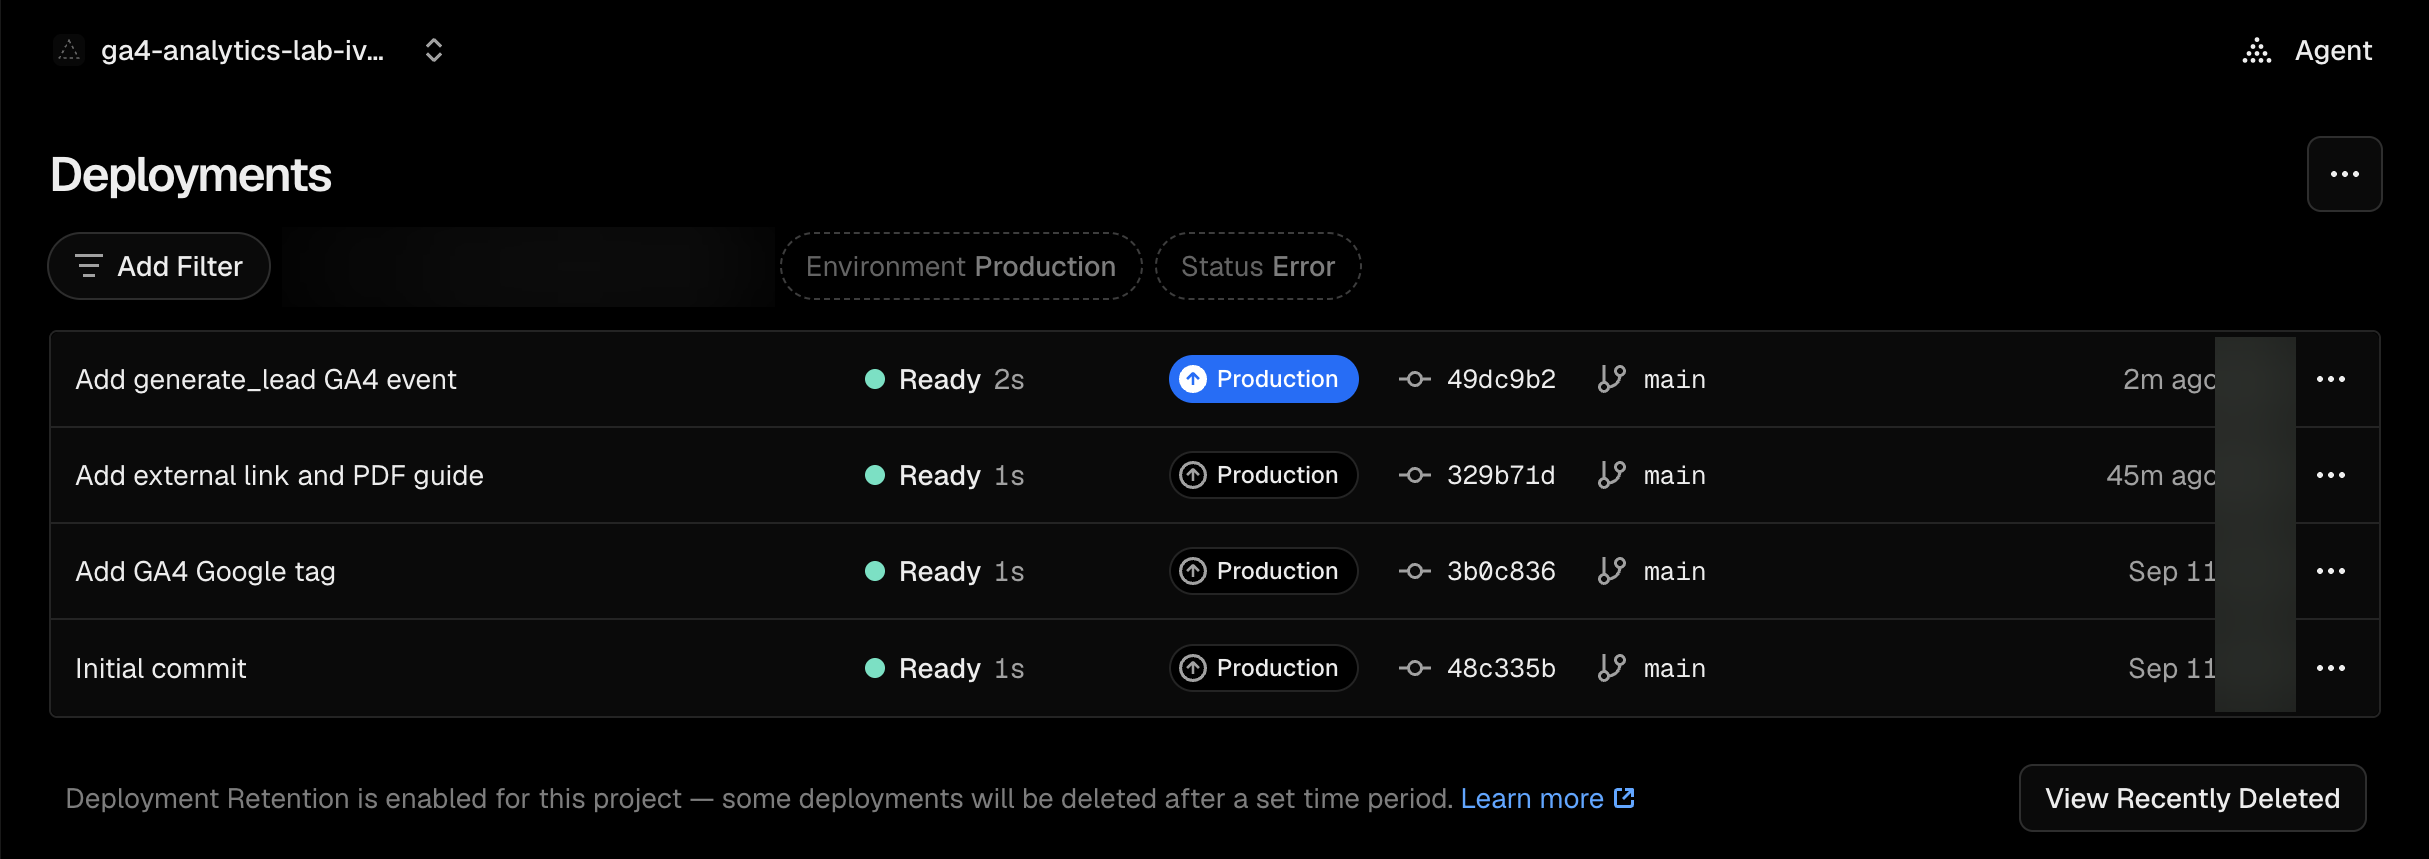Open the 'Initial commit' deployment

(161, 668)
